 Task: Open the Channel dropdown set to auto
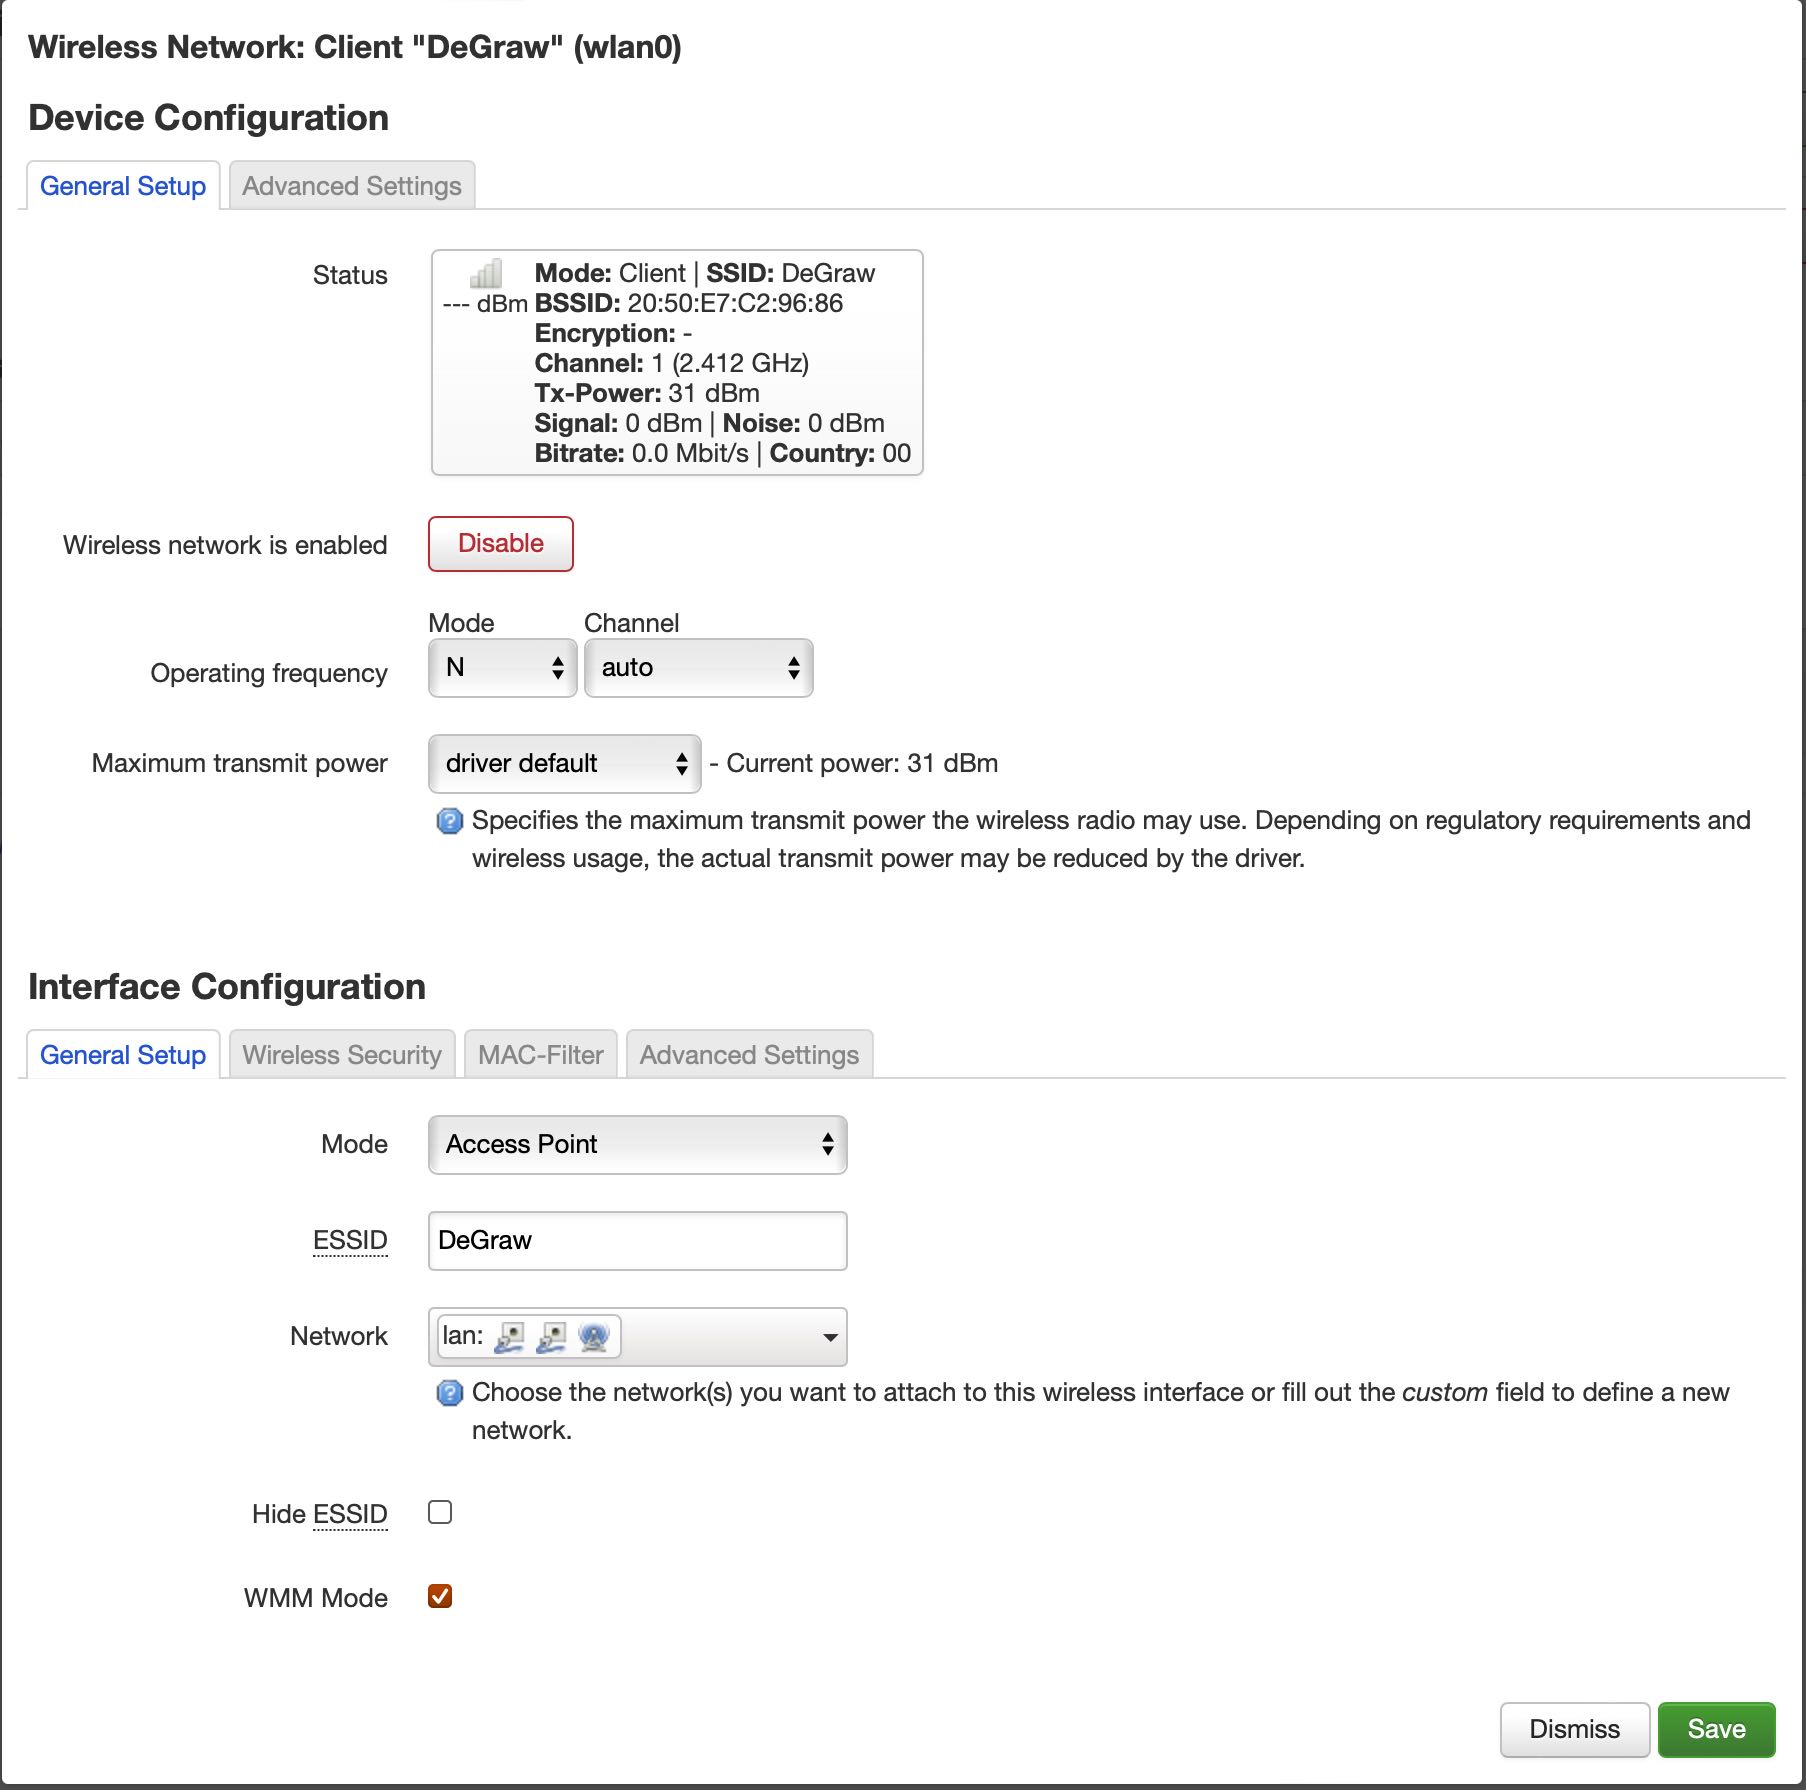click(x=698, y=668)
